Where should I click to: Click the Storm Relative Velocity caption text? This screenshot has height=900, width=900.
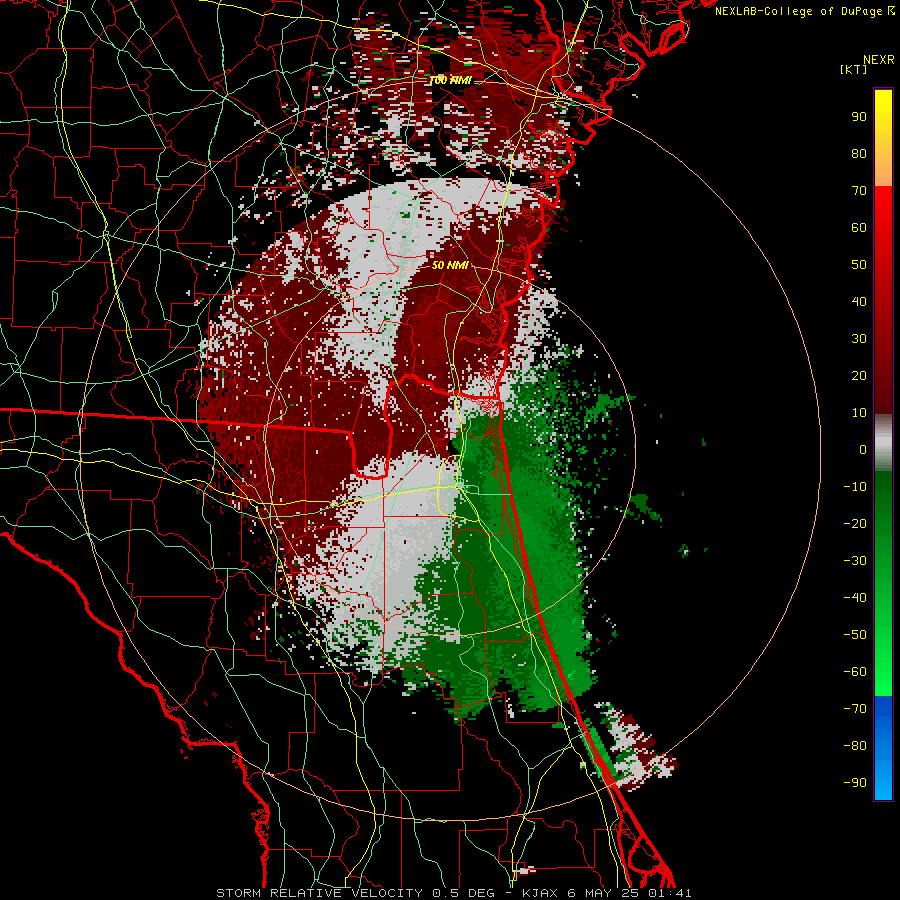click(x=453, y=893)
